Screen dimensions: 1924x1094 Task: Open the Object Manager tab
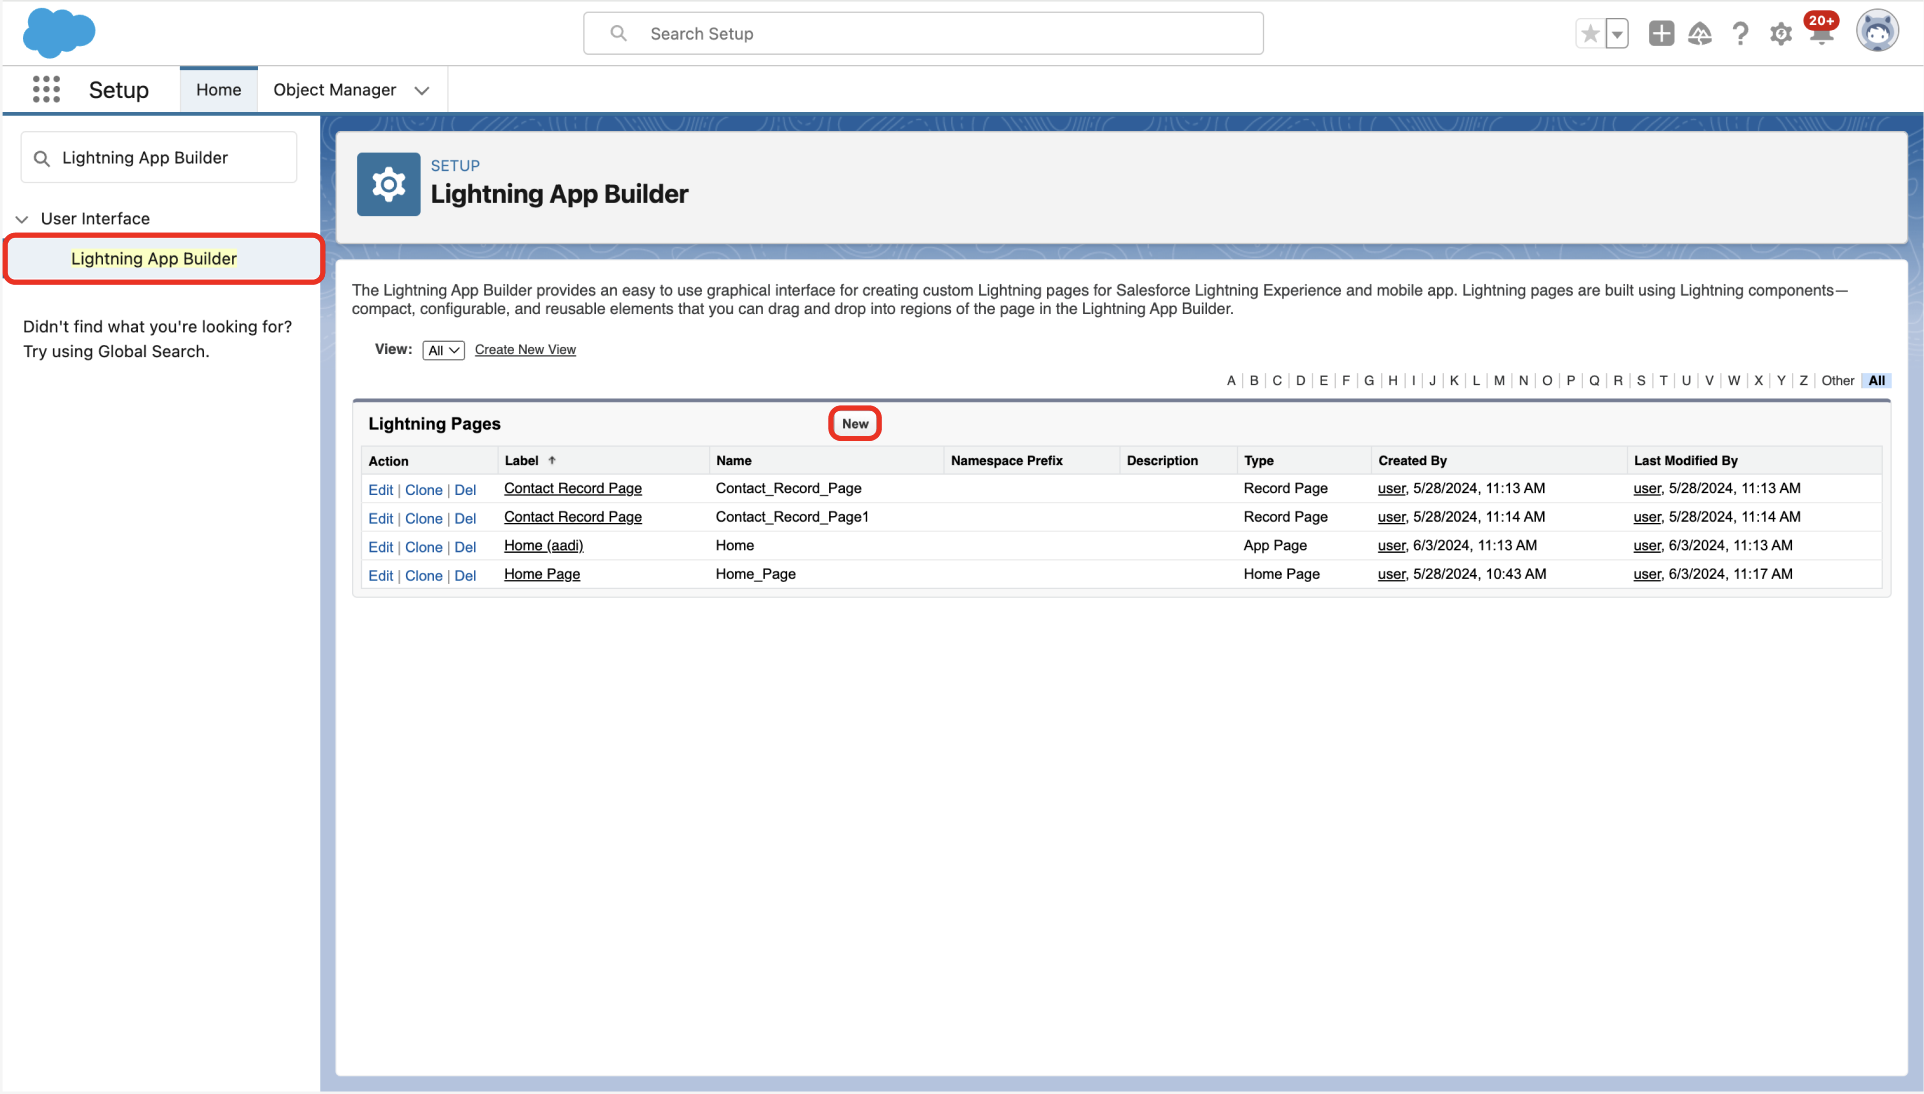pos(334,90)
